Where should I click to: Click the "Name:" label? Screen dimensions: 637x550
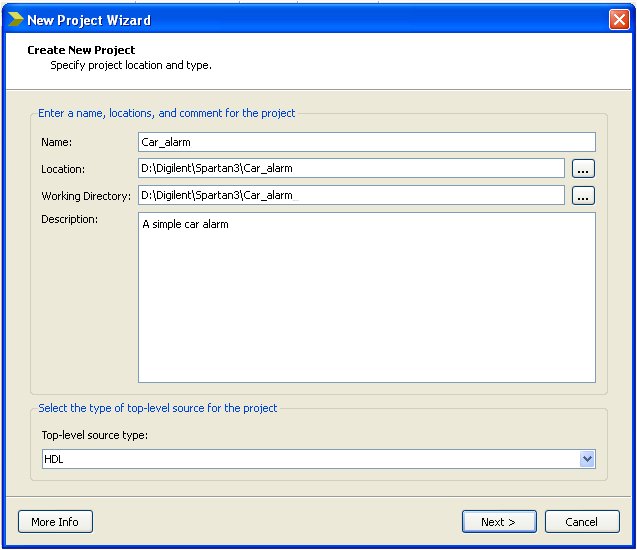click(57, 143)
